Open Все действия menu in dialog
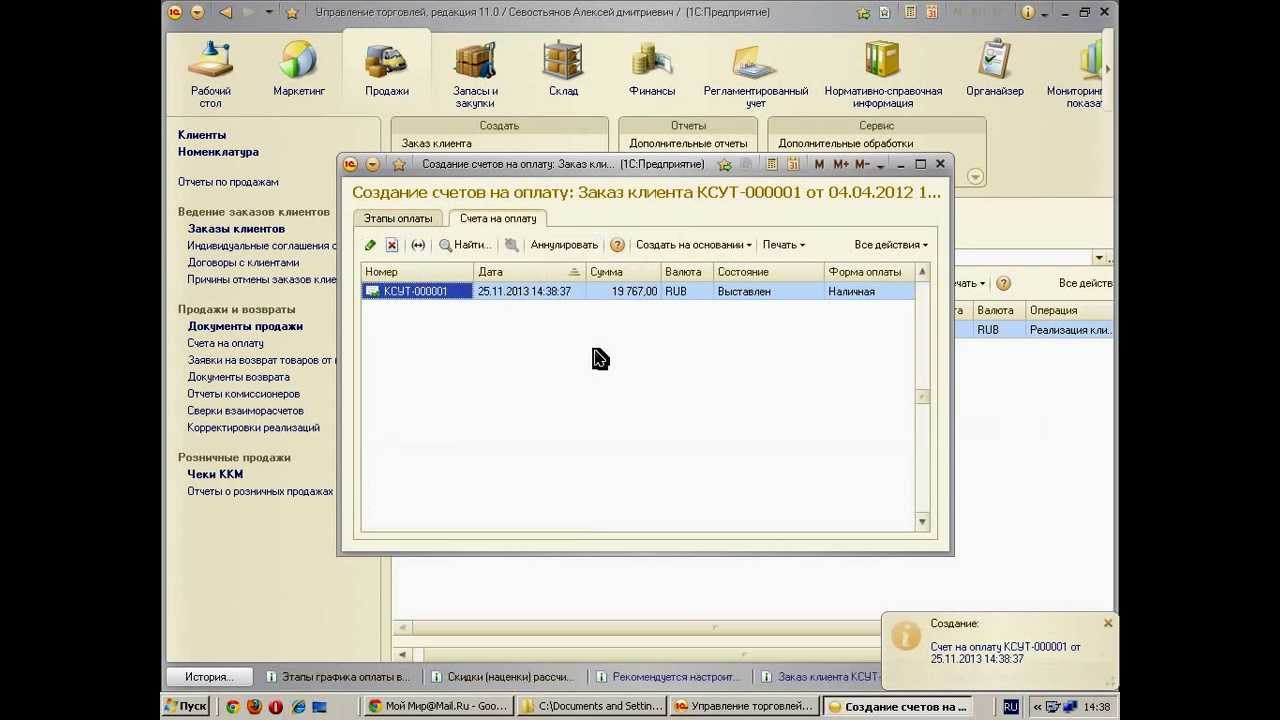 pos(891,245)
